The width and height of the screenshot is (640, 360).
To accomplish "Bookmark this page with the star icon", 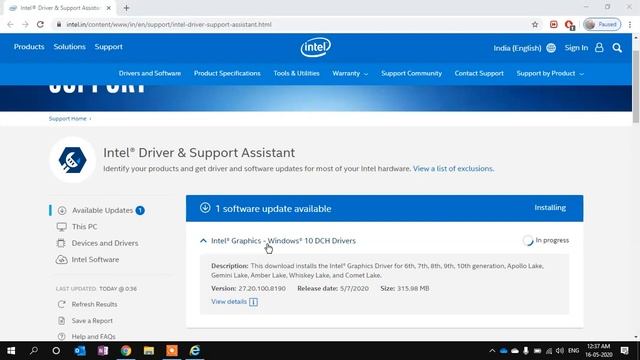I will coord(535,24).
